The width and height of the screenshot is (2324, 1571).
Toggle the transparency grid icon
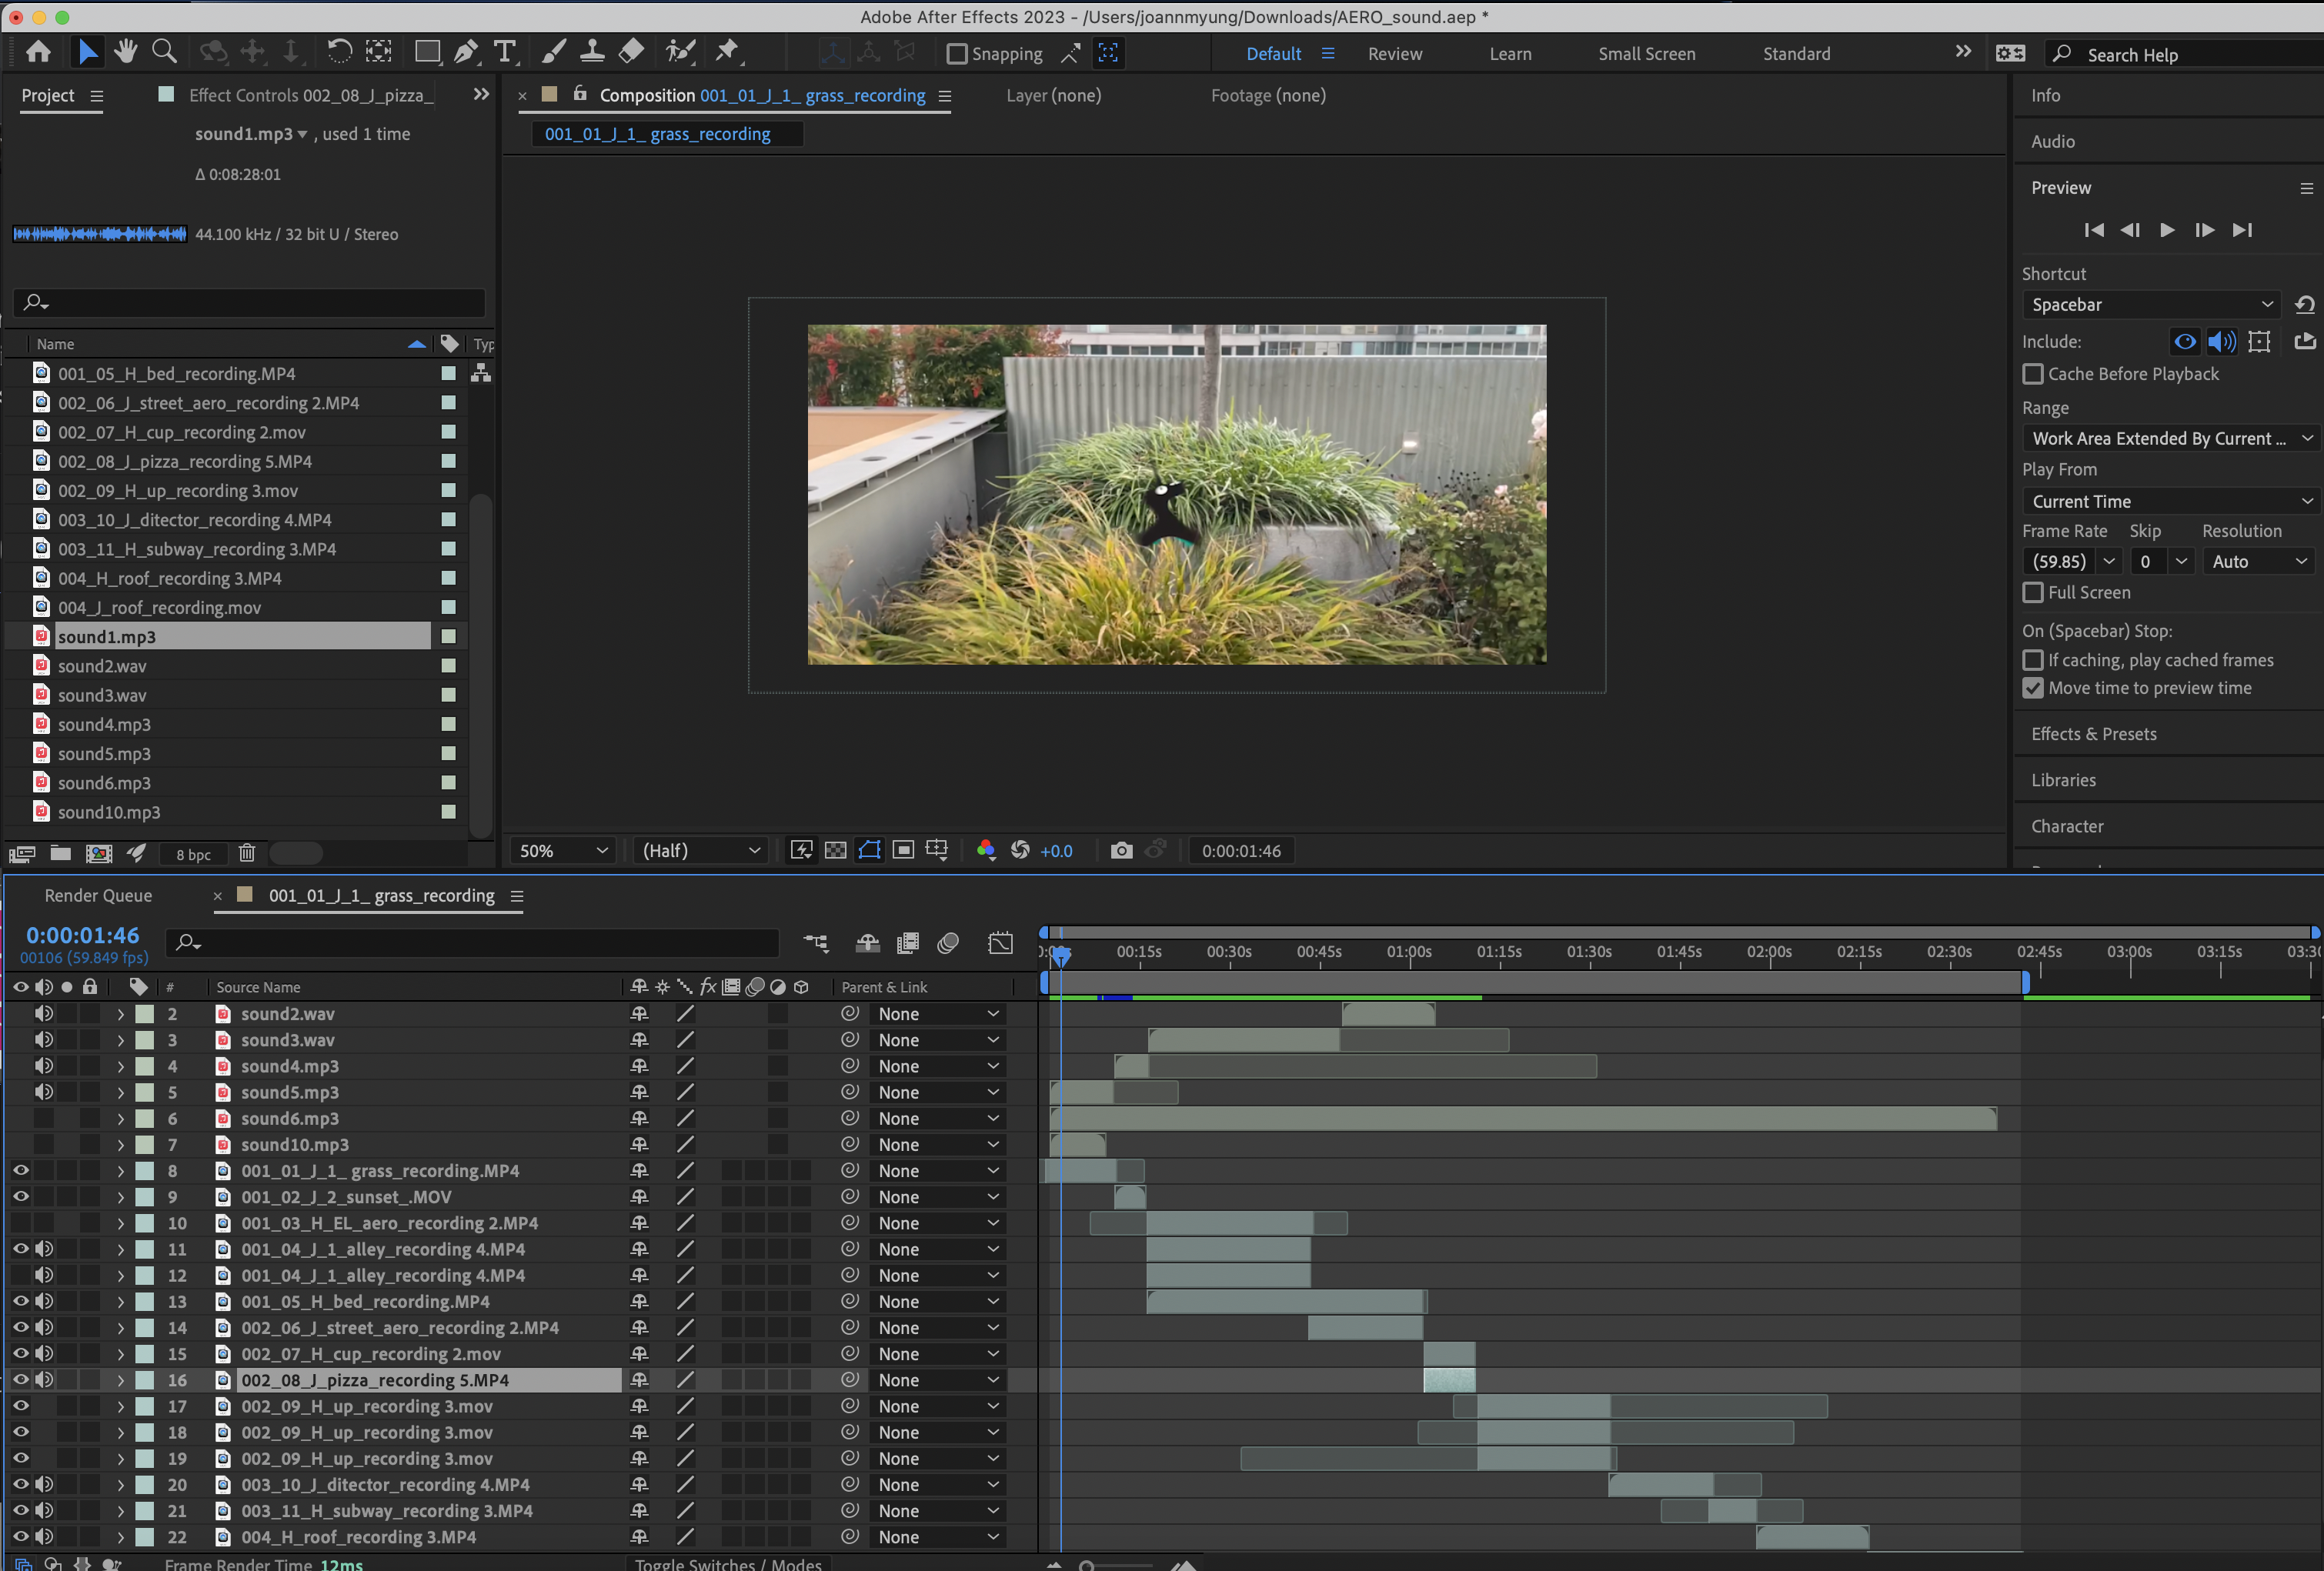(x=836, y=851)
